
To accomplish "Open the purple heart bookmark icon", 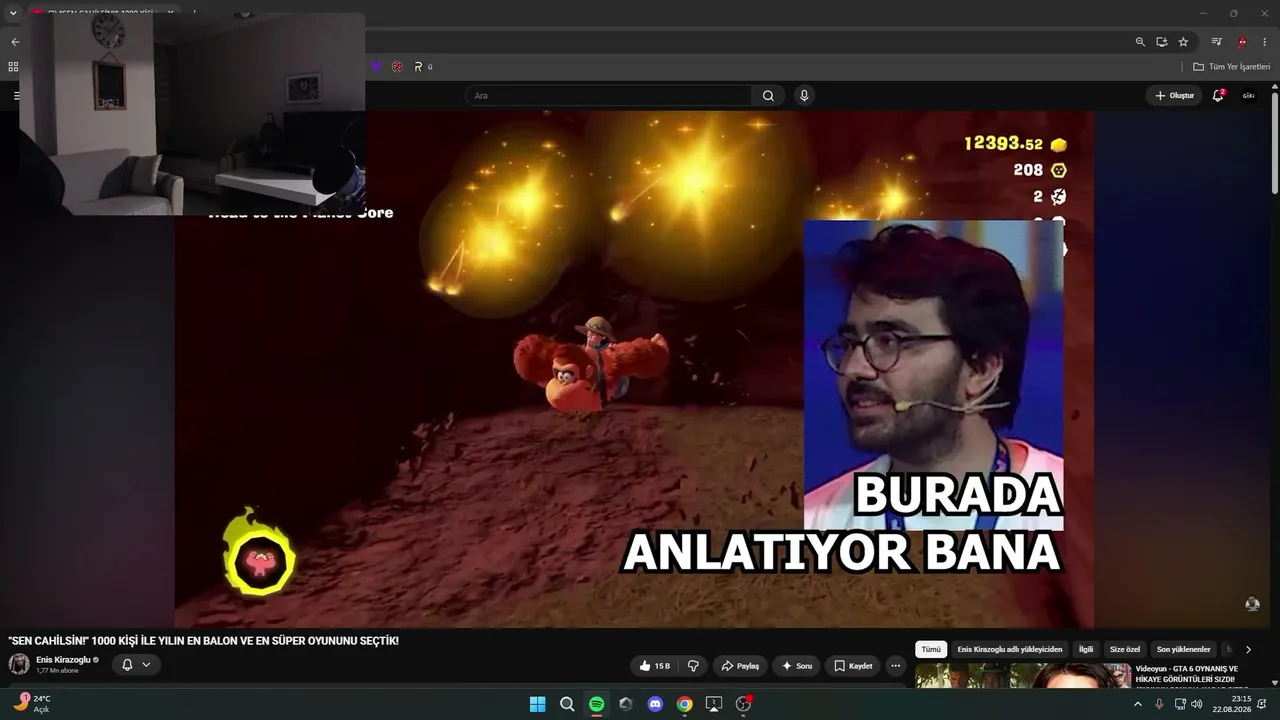I will tap(376, 67).
